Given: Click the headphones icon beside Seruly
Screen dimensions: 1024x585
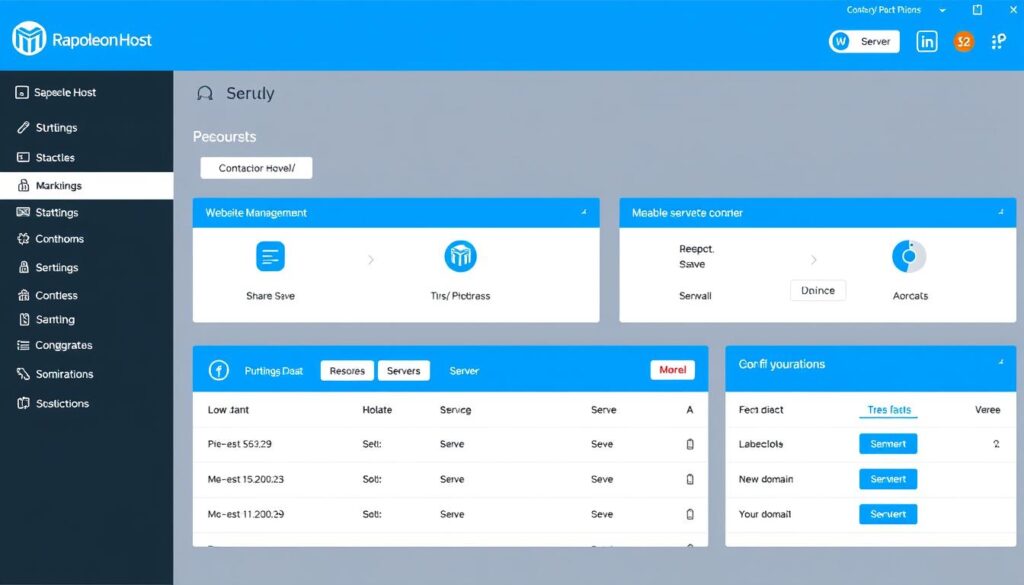Looking at the screenshot, I should (205, 94).
